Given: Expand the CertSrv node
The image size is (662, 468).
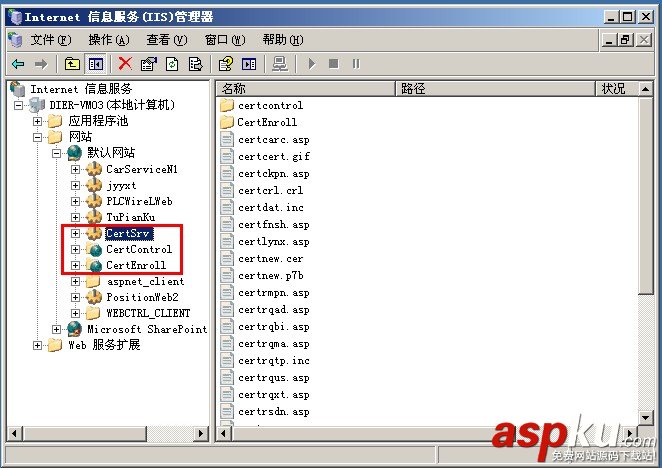Looking at the screenshot, I should point(75,233).
